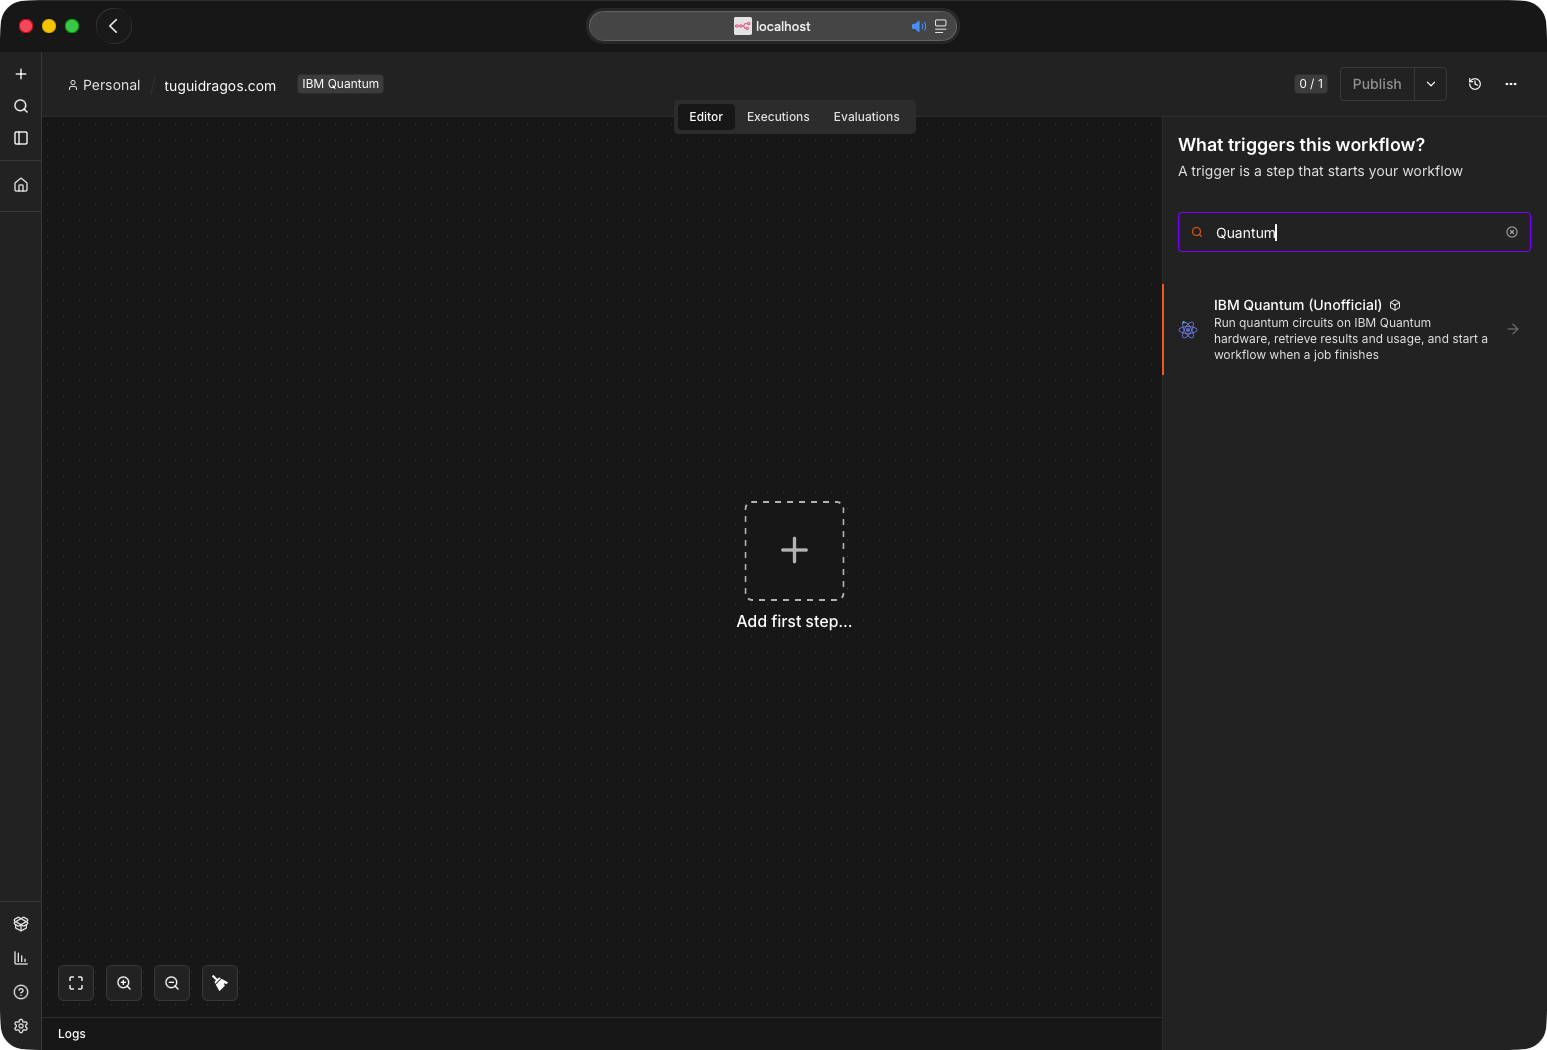Open the three-dot more options menu
Image resolution: width=1547 pixels, height=1050 pixels.
click(x=1511, y=84)
